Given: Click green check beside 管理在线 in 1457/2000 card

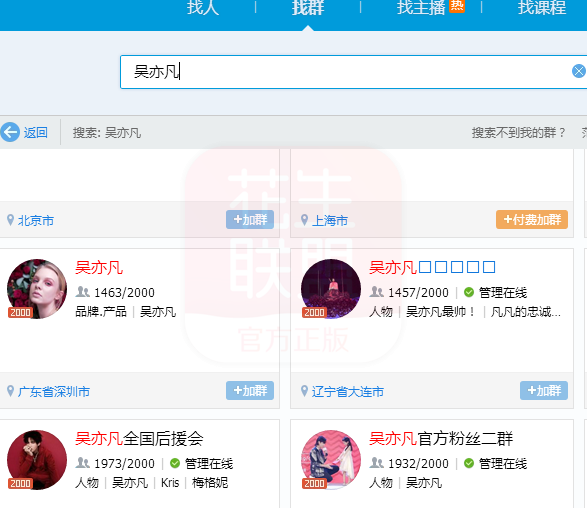Looking at the screenshot, I should (469, 292).
